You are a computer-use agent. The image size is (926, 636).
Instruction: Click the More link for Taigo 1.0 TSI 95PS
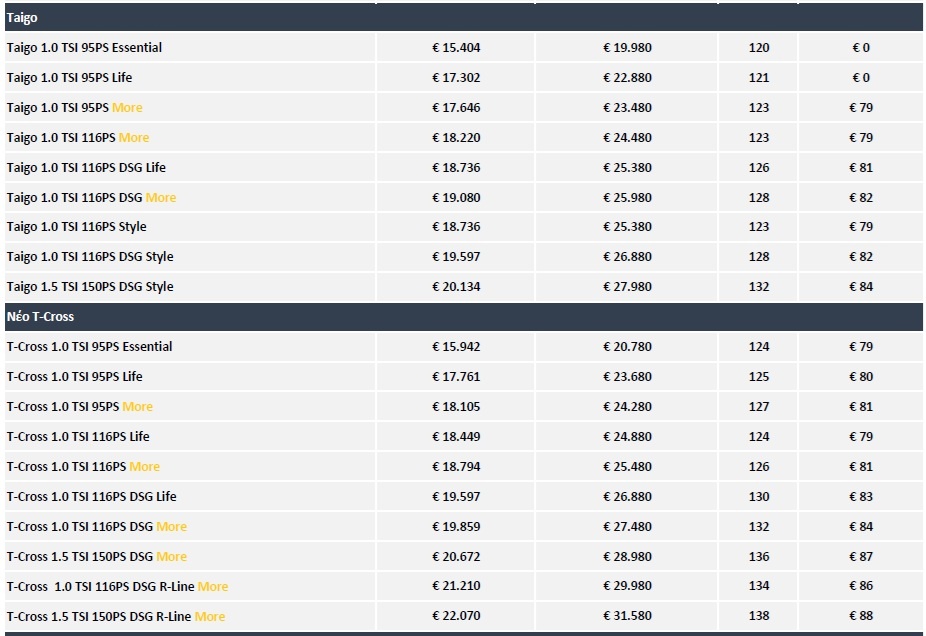tap(127, 108)
